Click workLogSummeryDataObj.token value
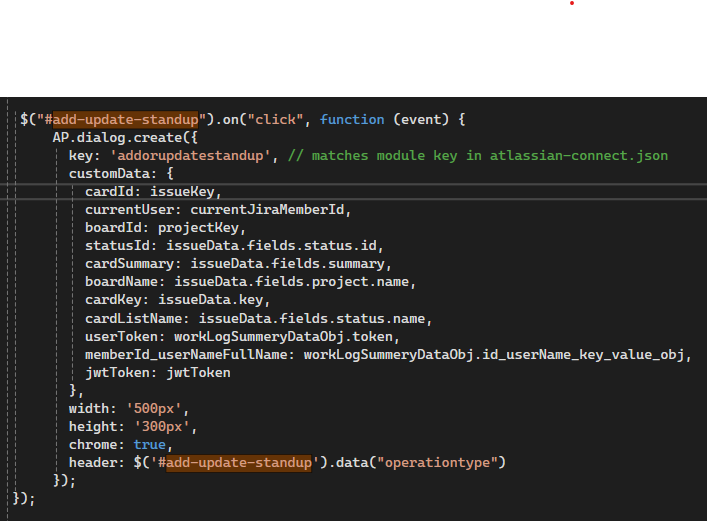The image size is (707, 521). tap(283, 337)
